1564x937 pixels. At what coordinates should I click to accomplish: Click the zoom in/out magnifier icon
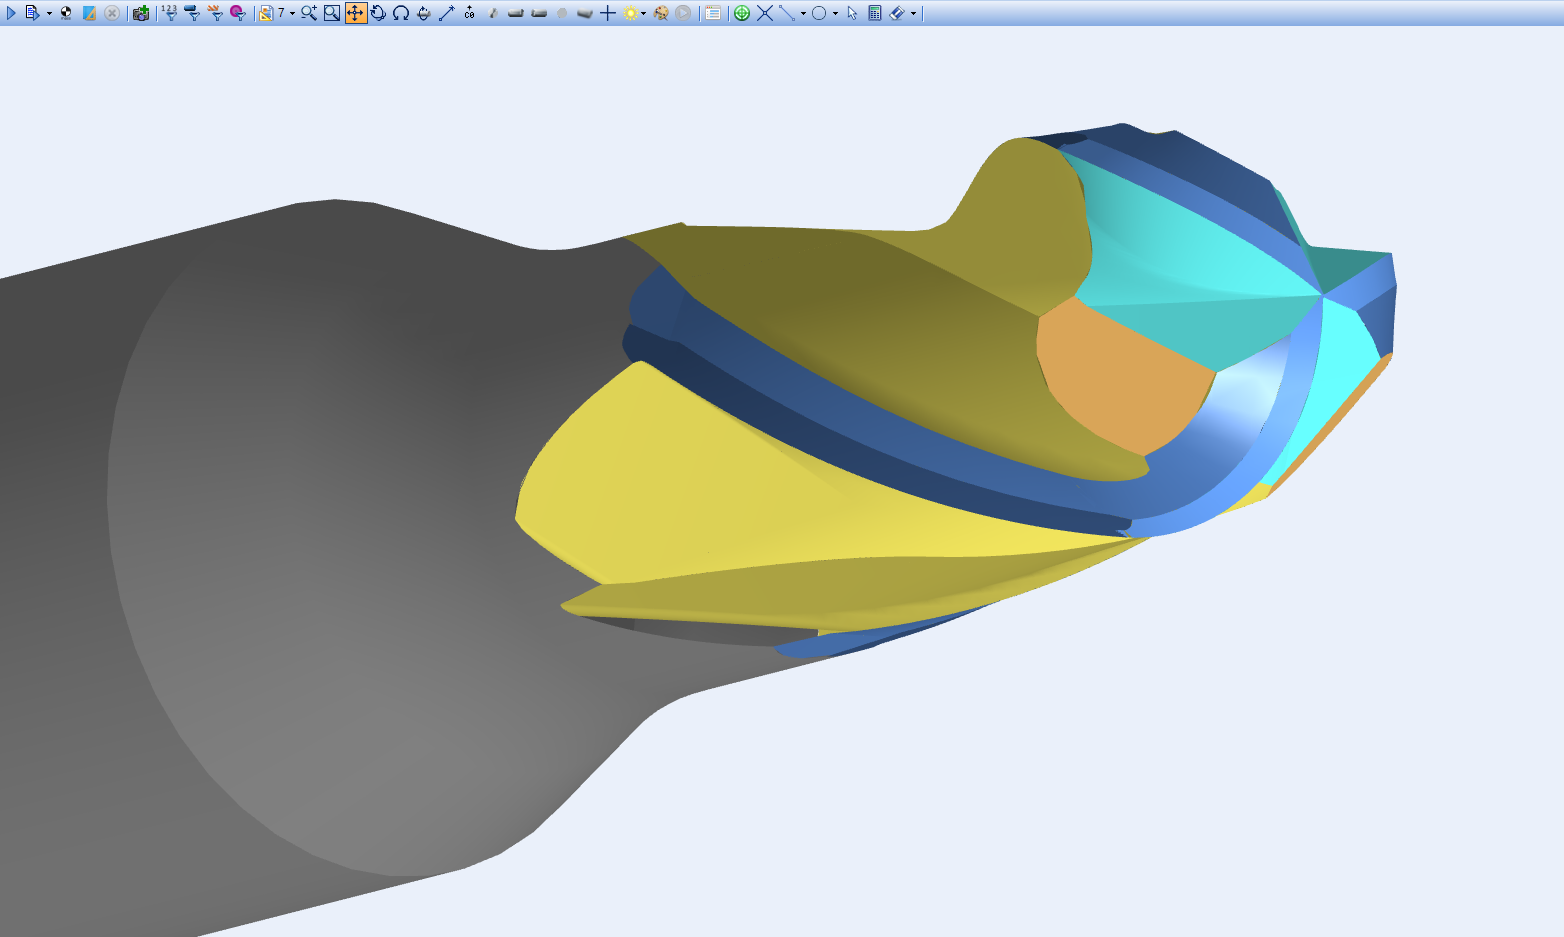(309, 13)
